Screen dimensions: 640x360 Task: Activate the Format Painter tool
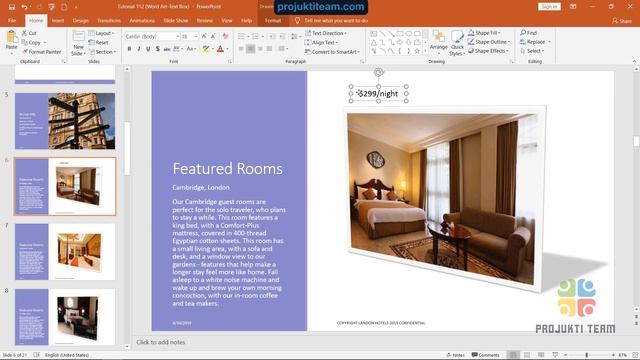[x=42, y=52]
